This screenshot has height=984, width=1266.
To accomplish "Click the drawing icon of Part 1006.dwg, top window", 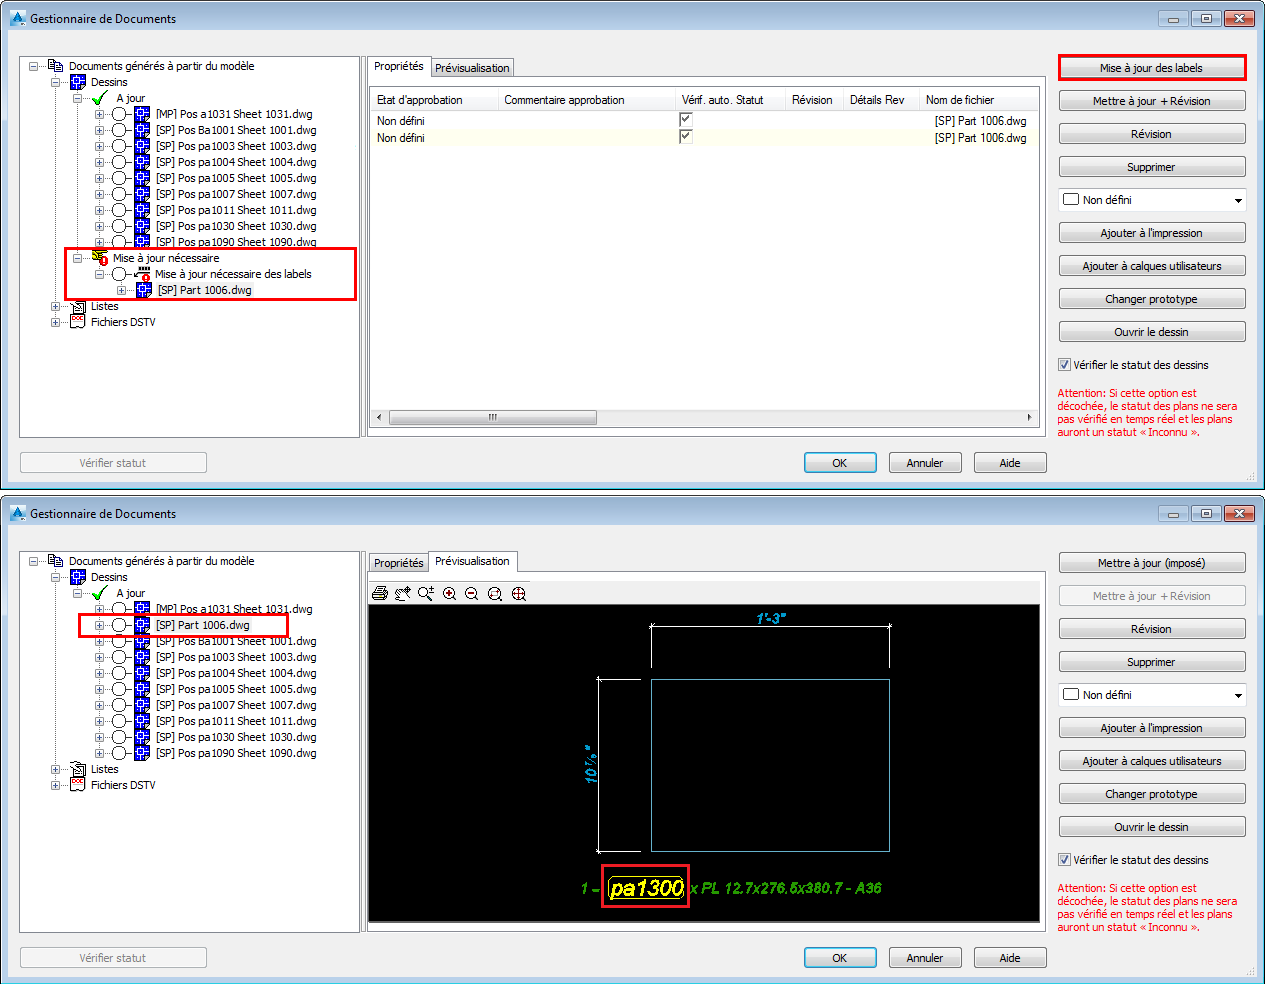I will [144, 290].
